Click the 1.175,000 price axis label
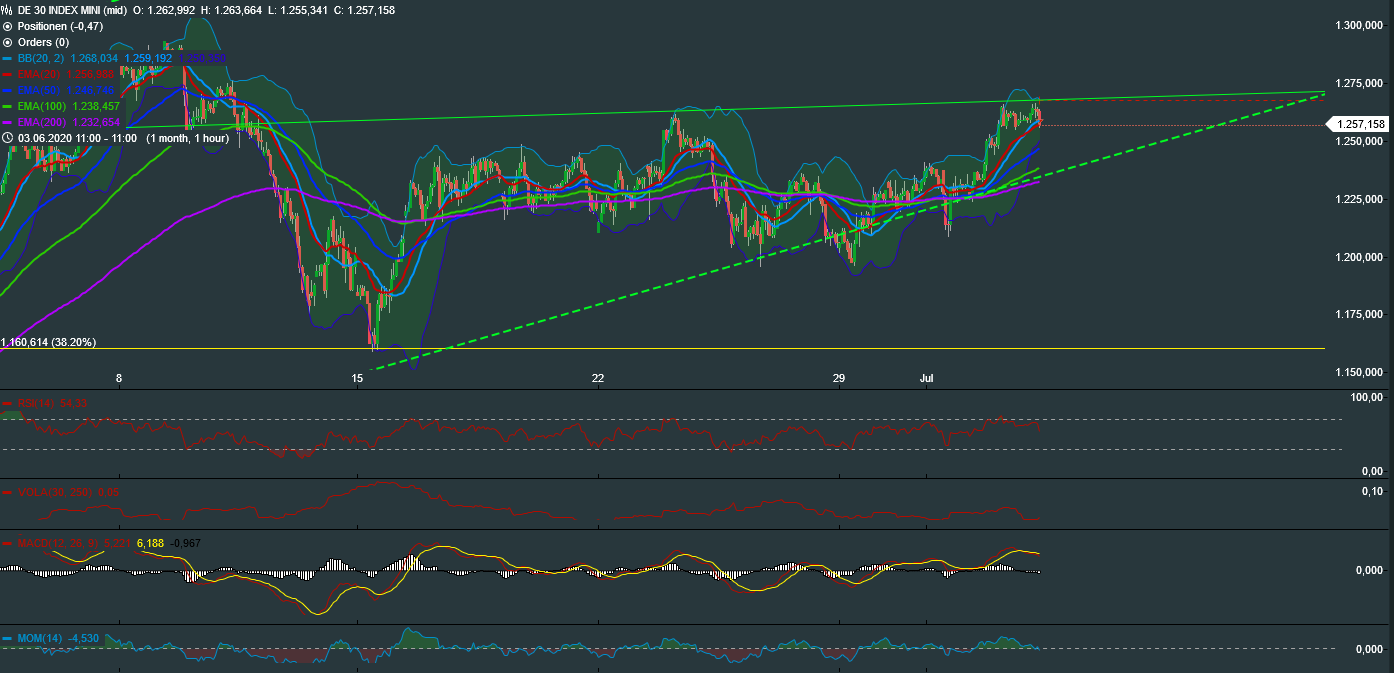 [x=1358, y=315]
